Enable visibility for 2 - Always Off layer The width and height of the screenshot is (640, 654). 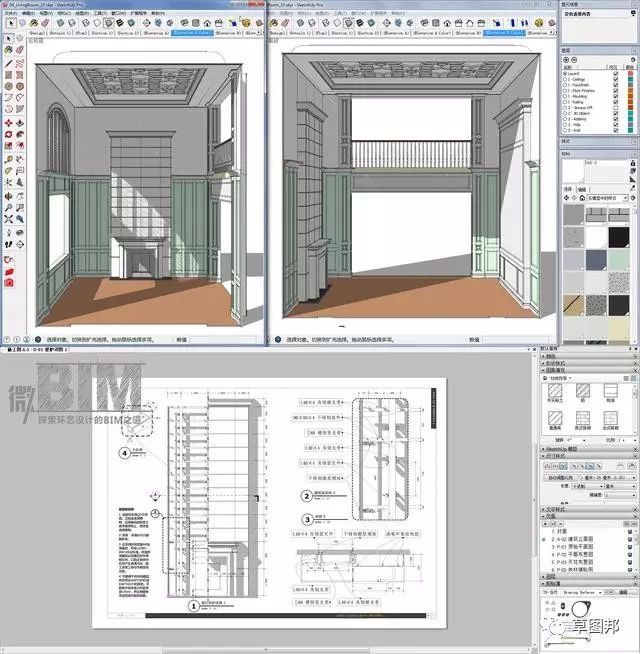click(616, 107)
